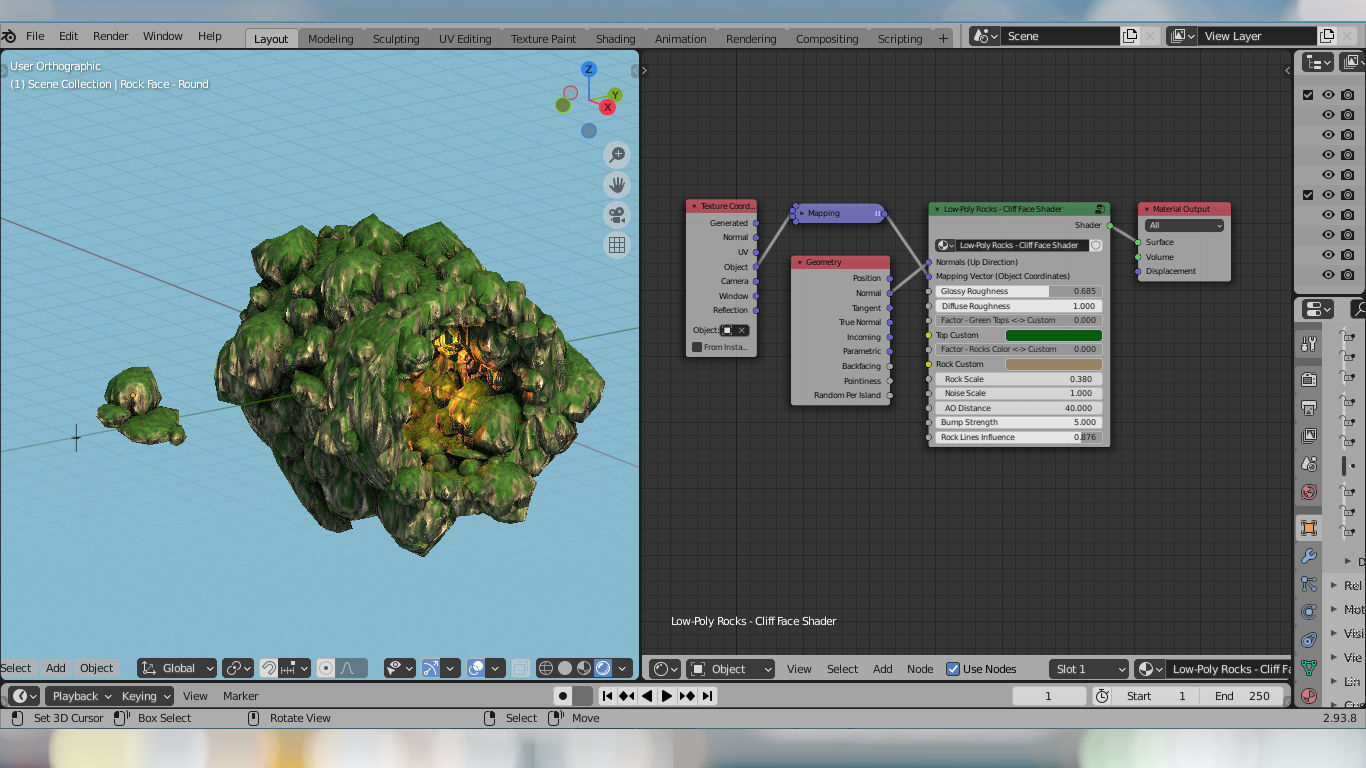Click the blue Z axis on navigation gizmo
The height and width of the screenshot is (768, 1366).
(589, 69)
